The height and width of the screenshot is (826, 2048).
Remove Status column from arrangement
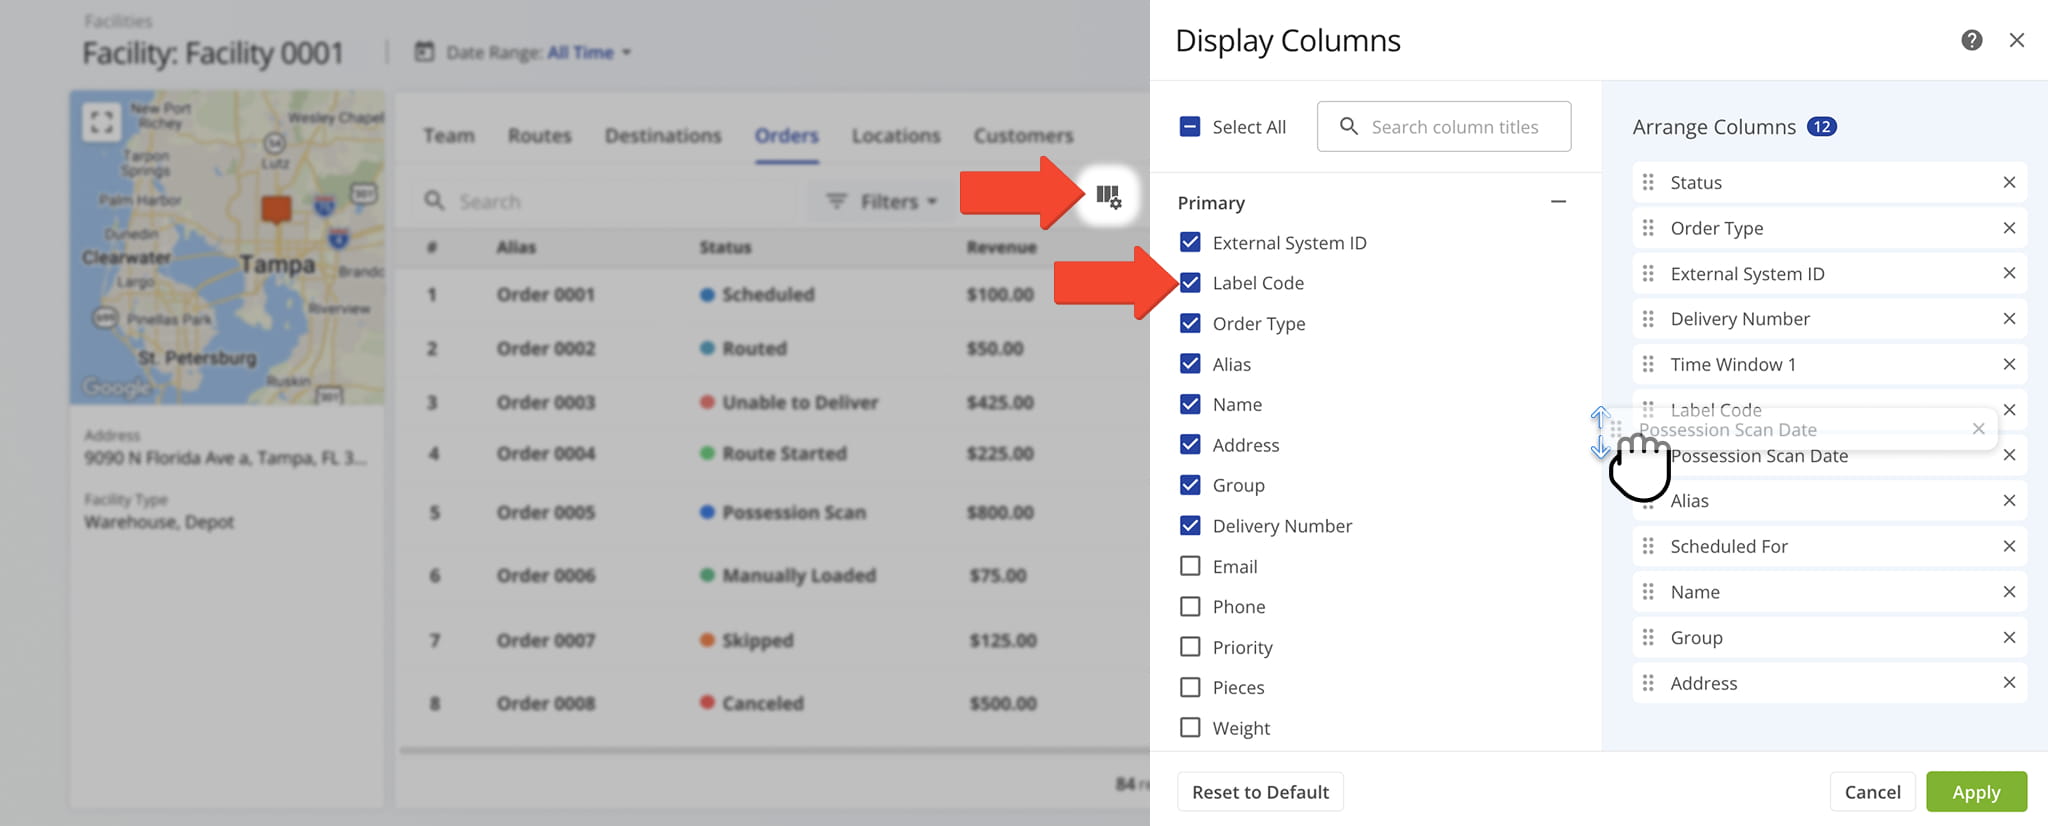(x=2008, y=182)
